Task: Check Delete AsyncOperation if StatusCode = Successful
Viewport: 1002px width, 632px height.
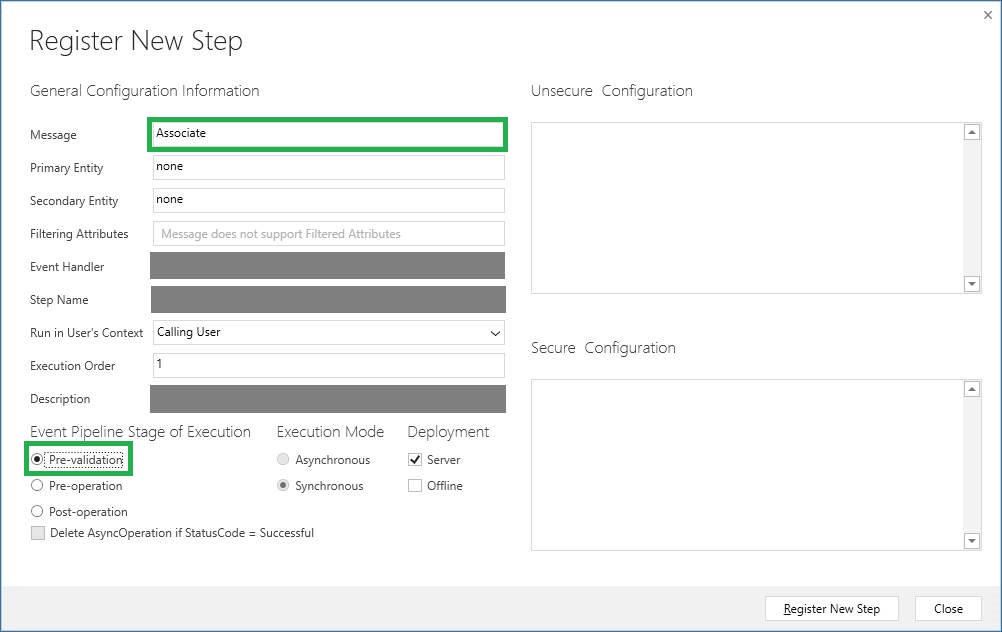Action: point(38,533)
